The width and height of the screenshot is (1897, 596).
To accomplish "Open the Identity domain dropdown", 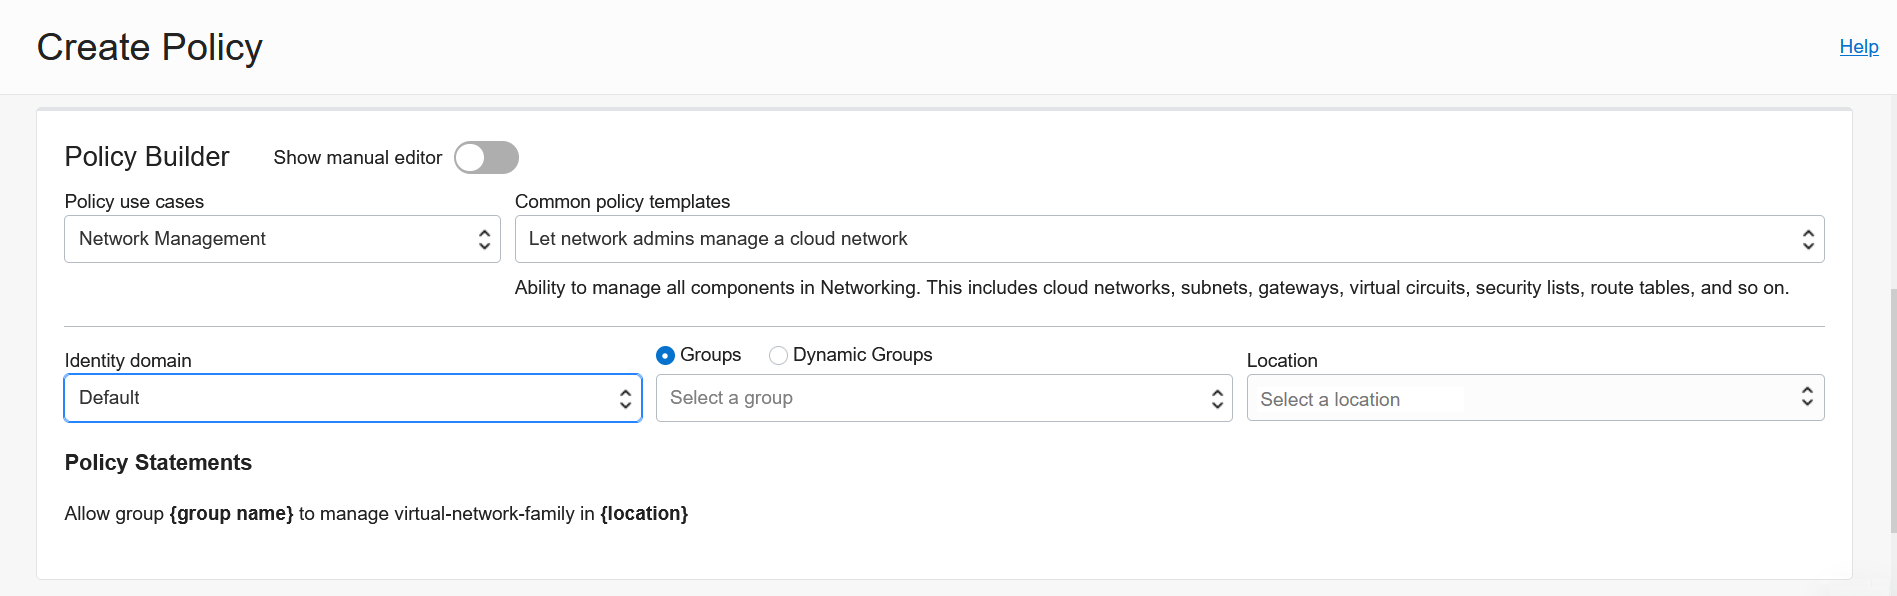I will coord(353,398).
